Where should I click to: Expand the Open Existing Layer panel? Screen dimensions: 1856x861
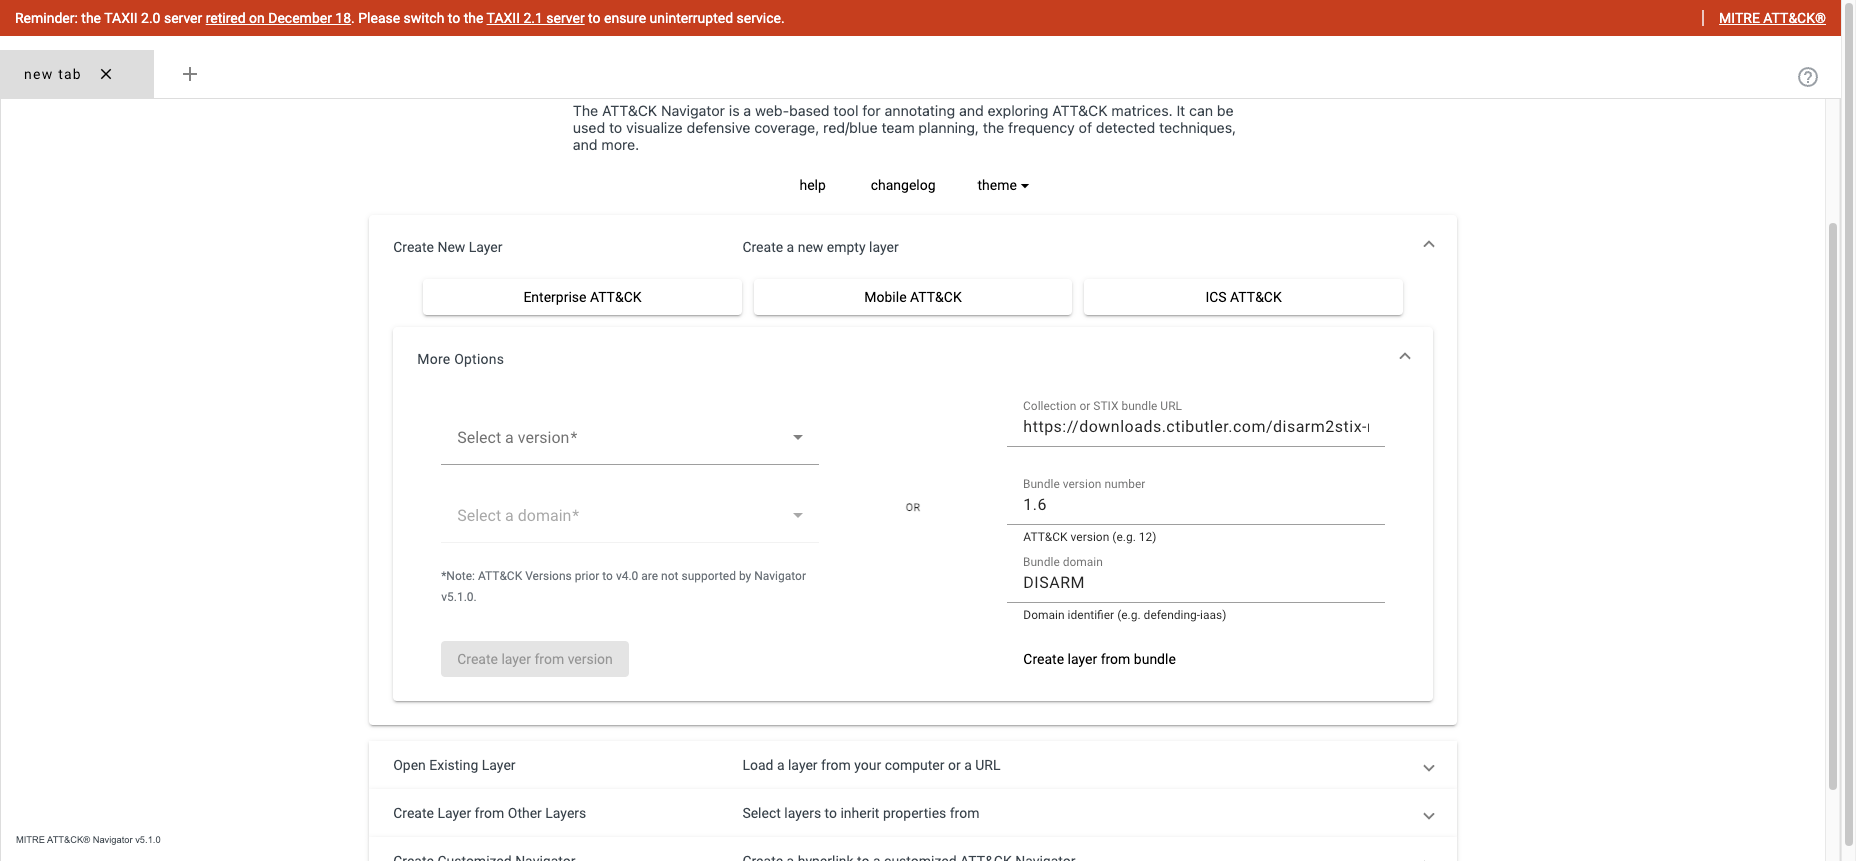(x=1428, y=767)
